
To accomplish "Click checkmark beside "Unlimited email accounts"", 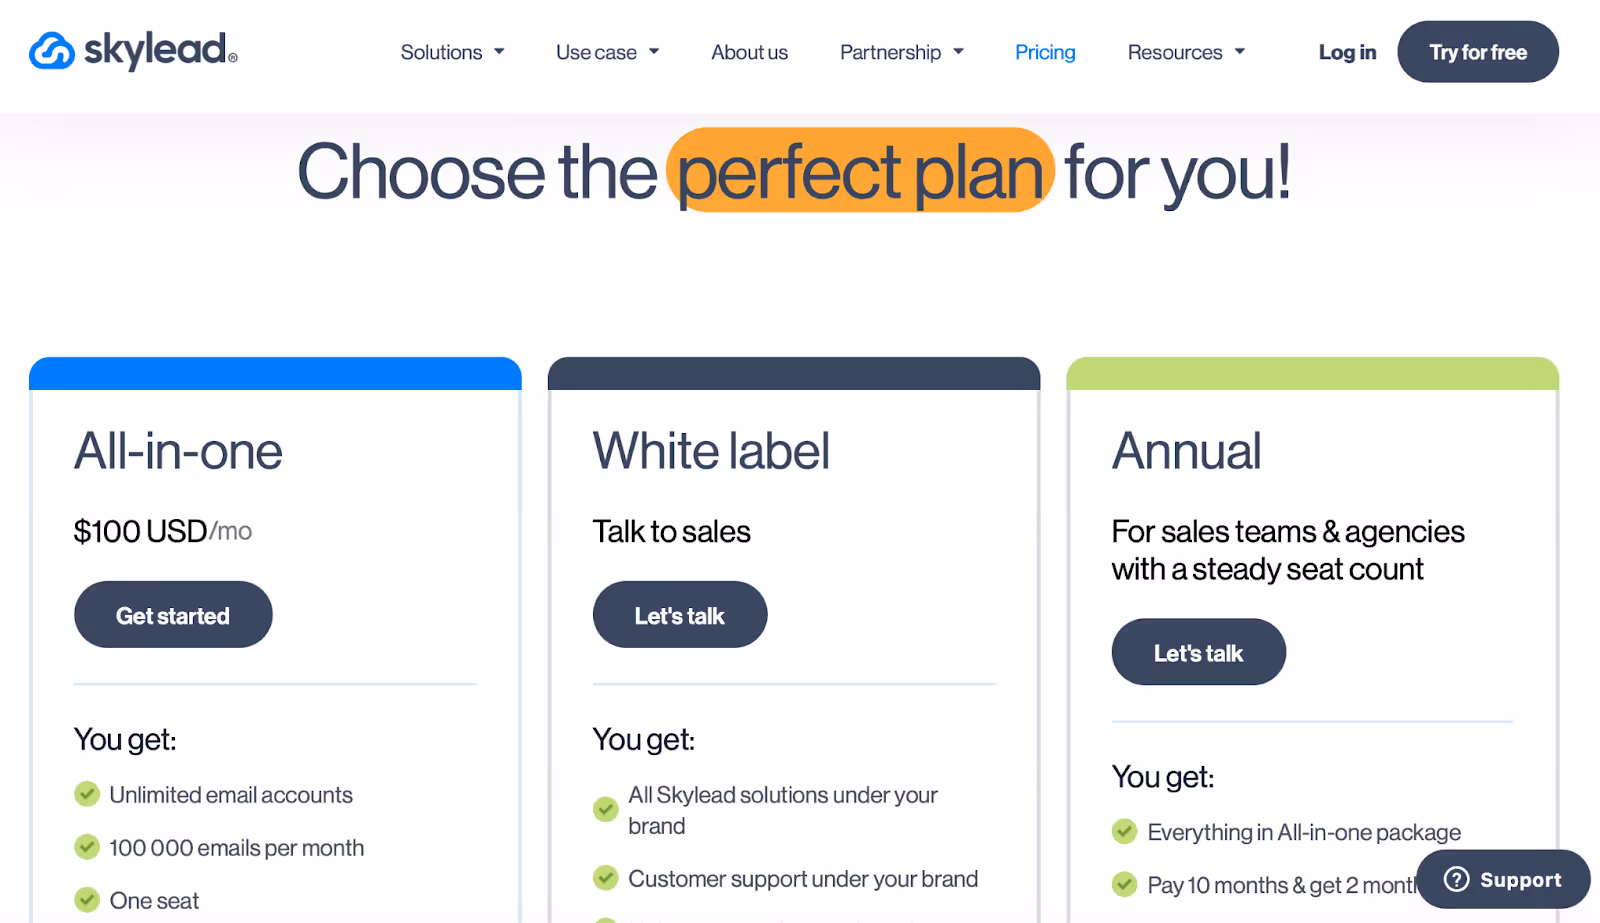I will [86, 793].
